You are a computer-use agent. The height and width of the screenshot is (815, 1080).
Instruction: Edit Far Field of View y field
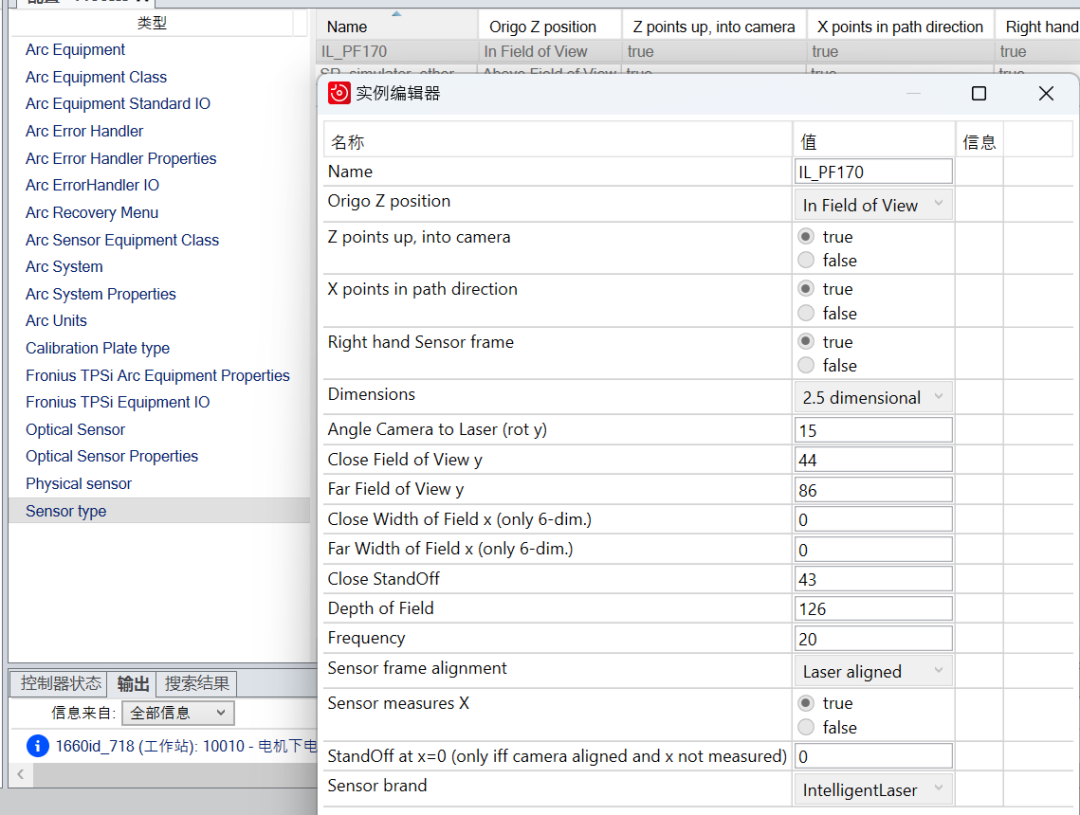(x=873, y=490)
